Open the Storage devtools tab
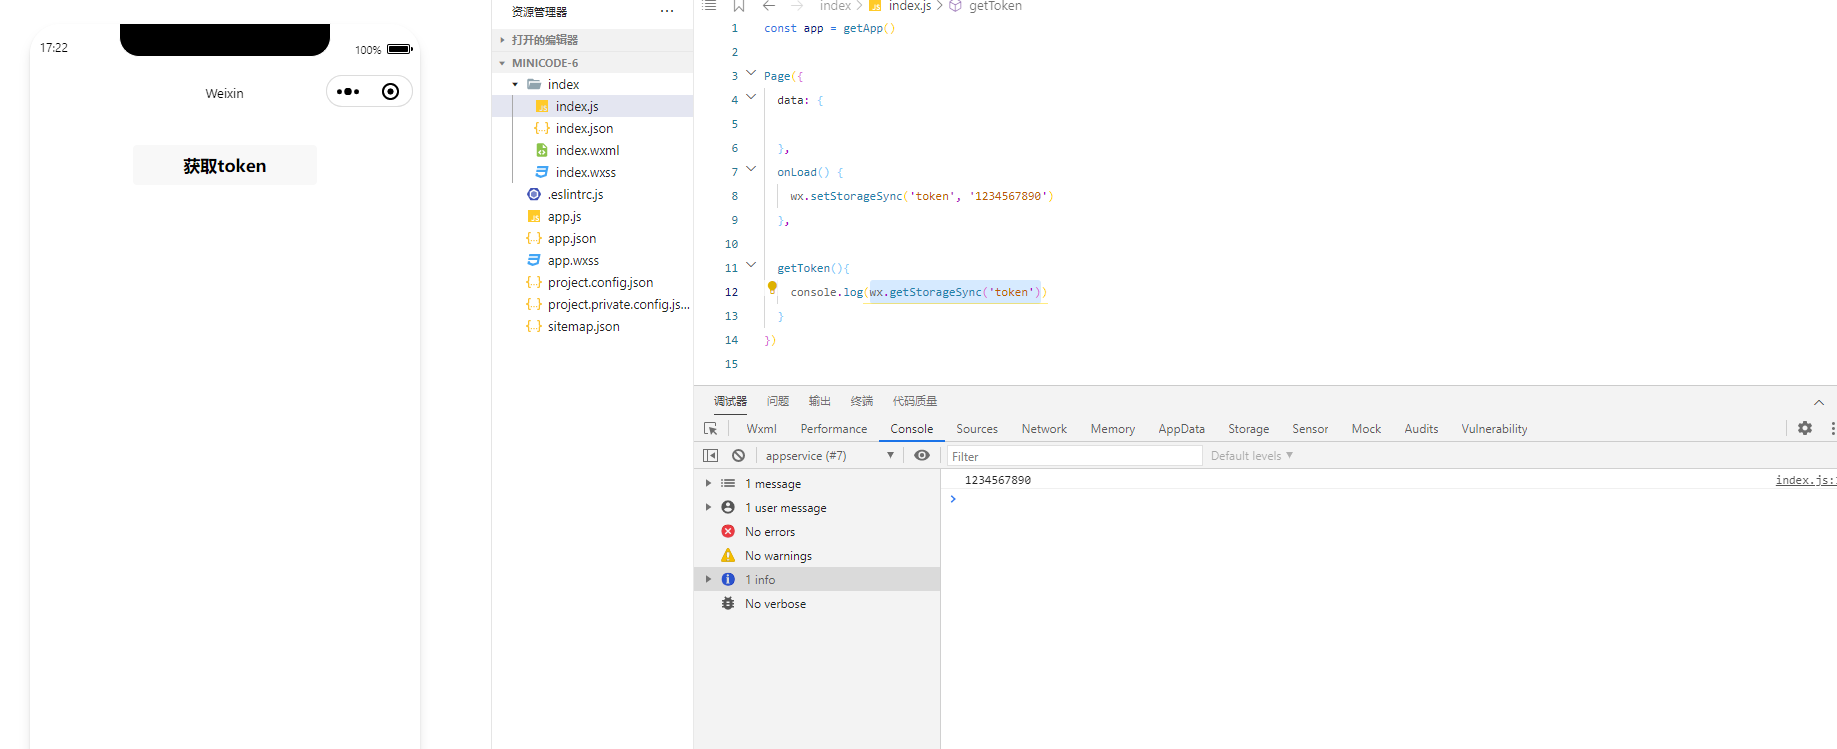This screenshot has height=749, width=1837. point(1249,429)
